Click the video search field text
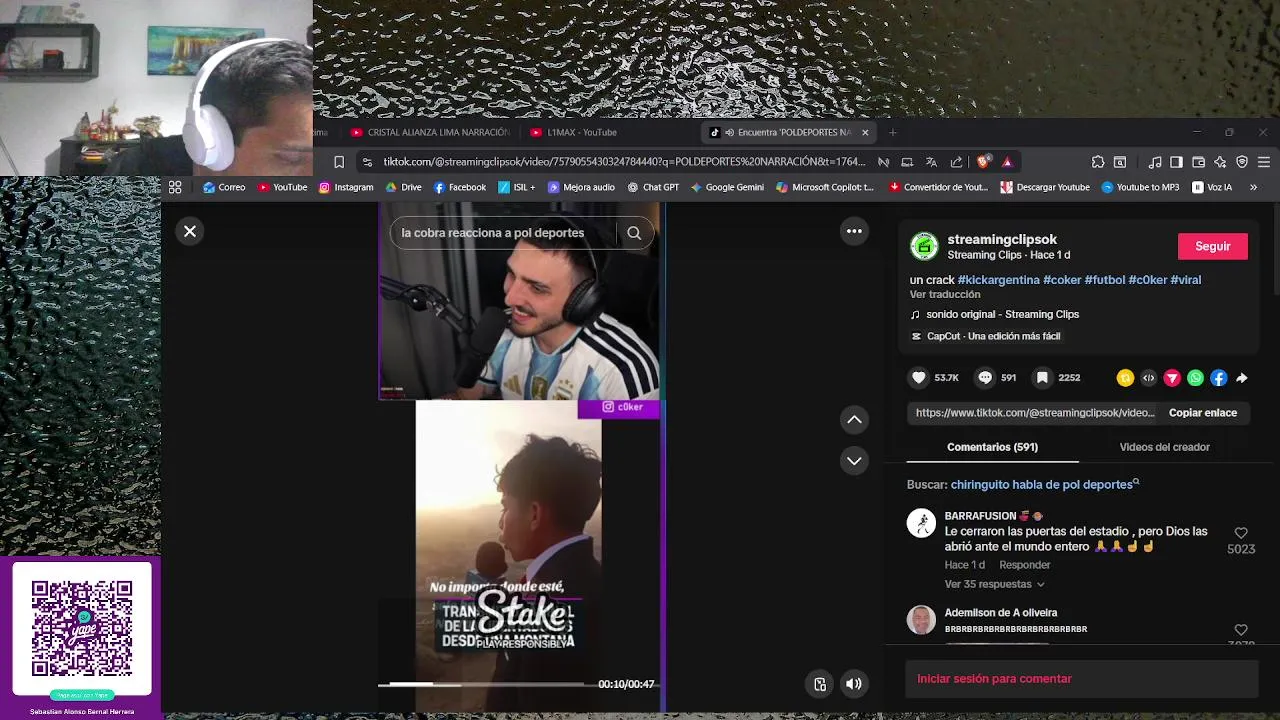Screen dimensions: 1280x720 [493, 233]
